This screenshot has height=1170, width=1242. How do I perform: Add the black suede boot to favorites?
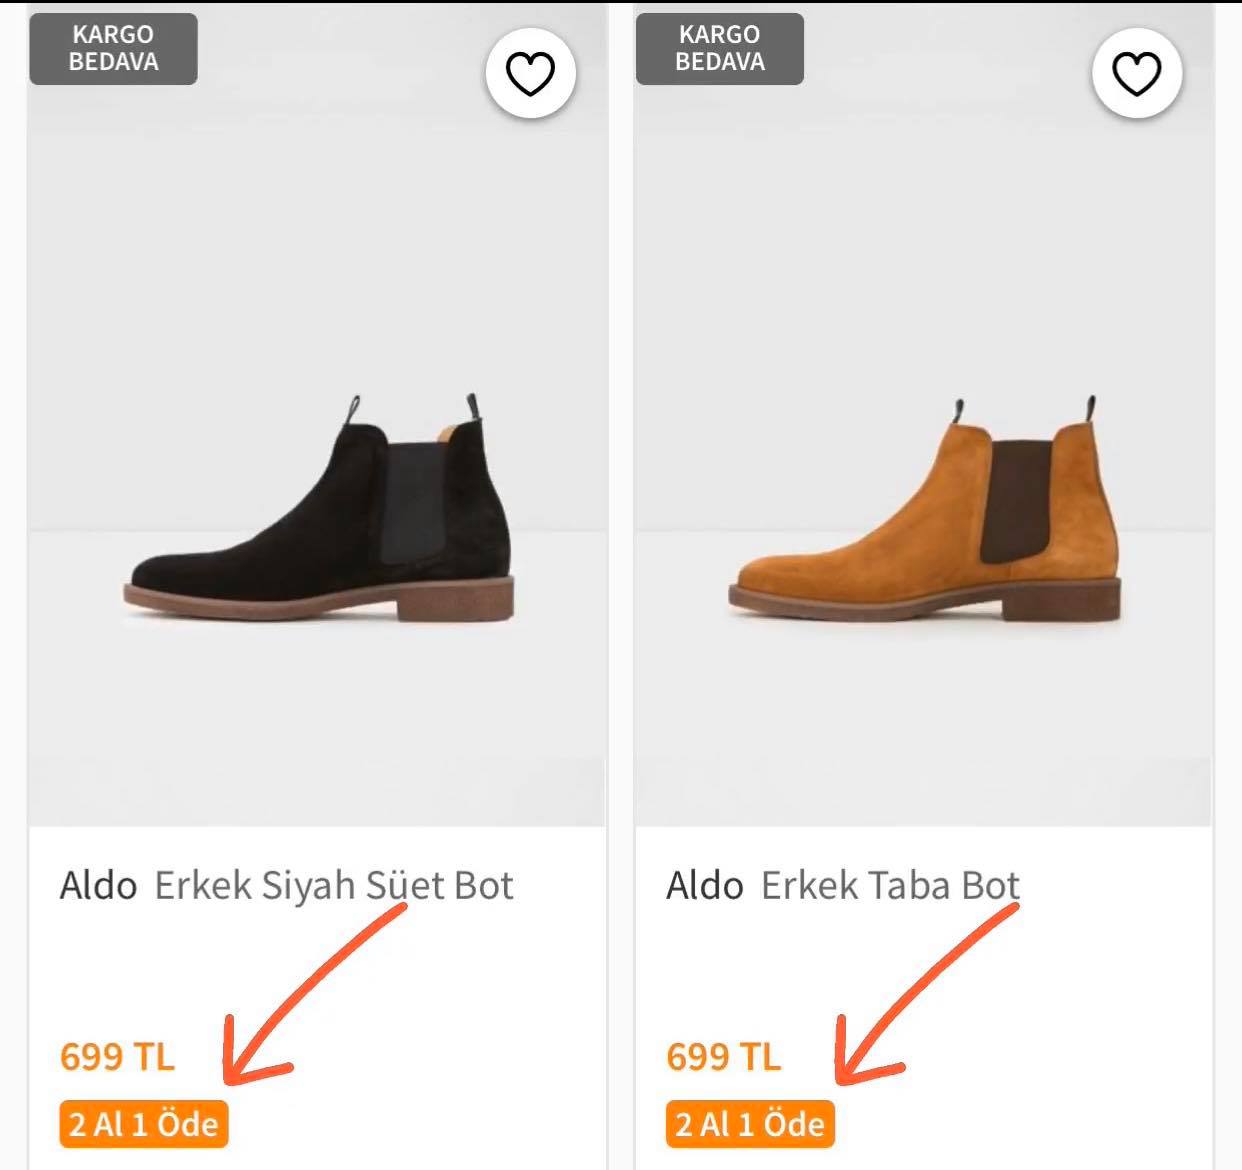[x=530, y=74]
